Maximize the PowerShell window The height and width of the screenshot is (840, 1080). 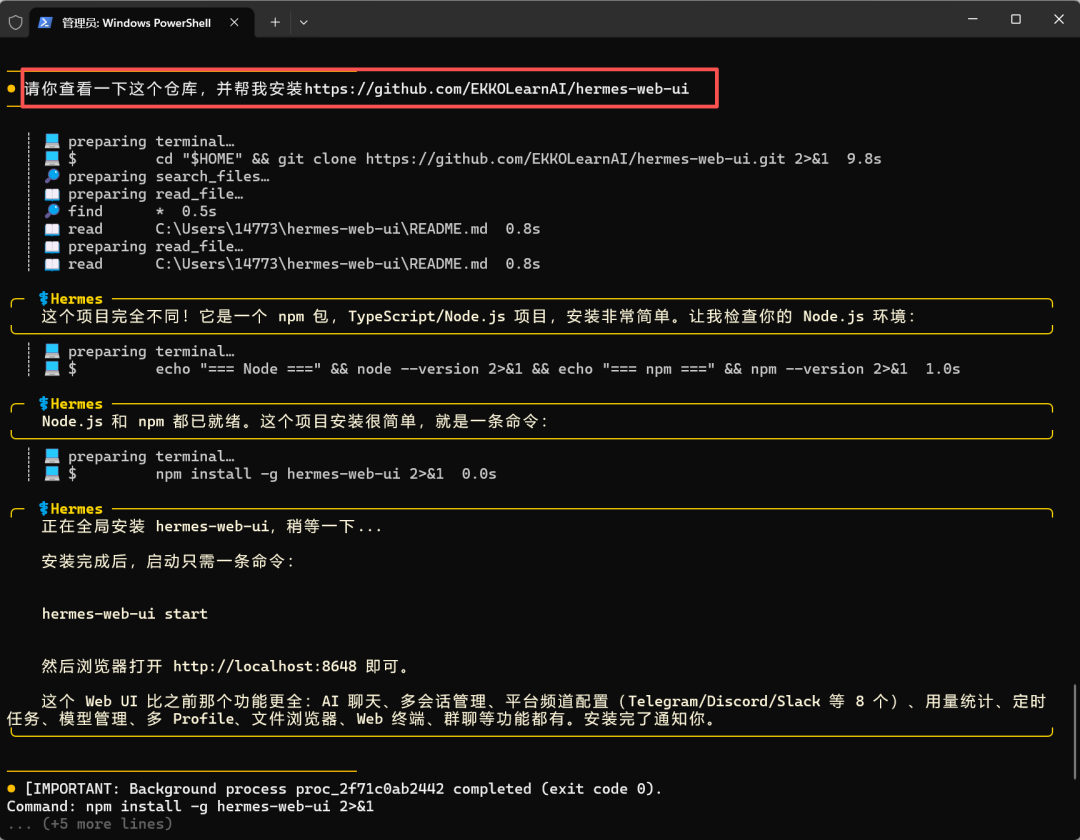click(x=1015, y=19)
